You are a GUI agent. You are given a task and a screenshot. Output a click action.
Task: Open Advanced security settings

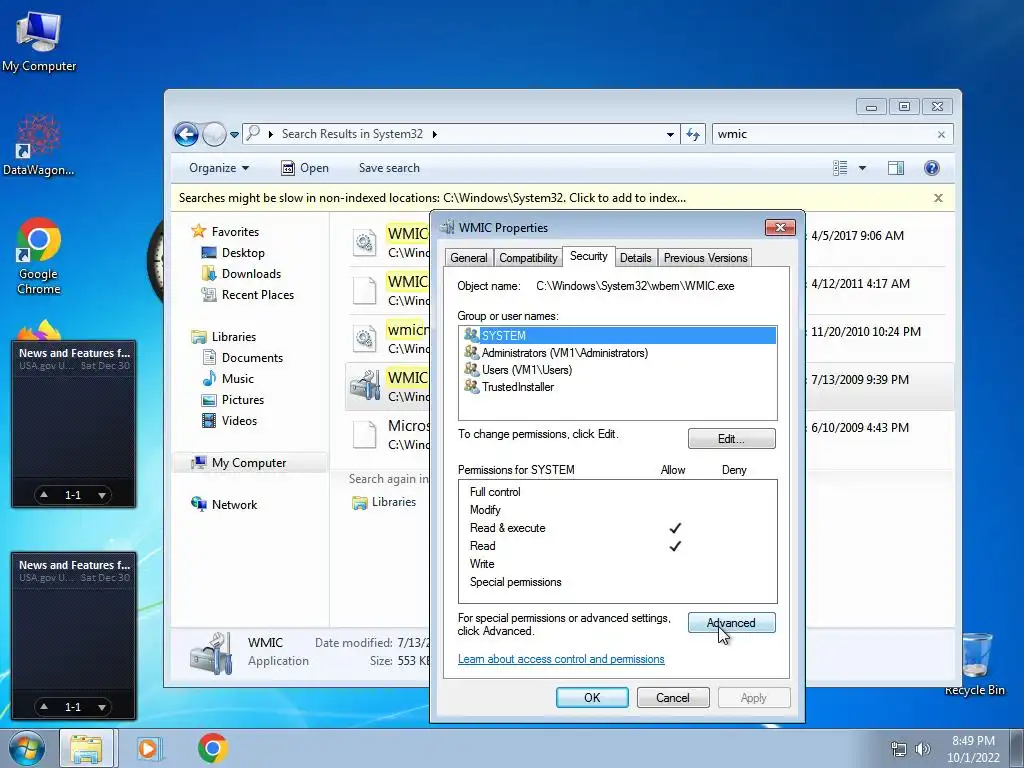(x=731, y=623)
